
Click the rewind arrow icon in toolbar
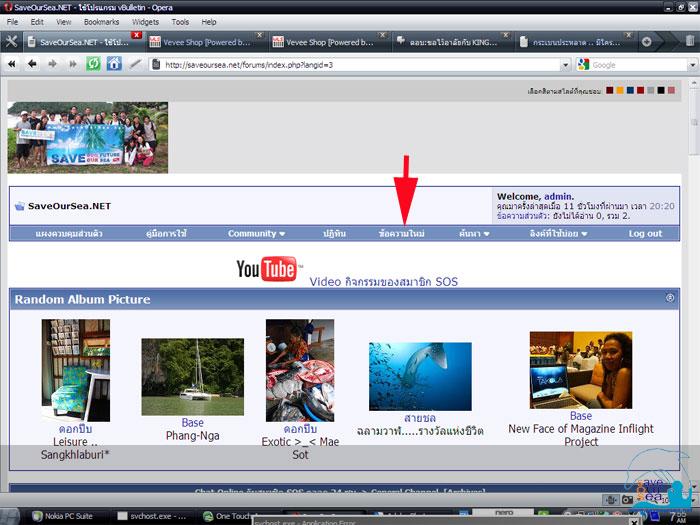coord(13,64)
